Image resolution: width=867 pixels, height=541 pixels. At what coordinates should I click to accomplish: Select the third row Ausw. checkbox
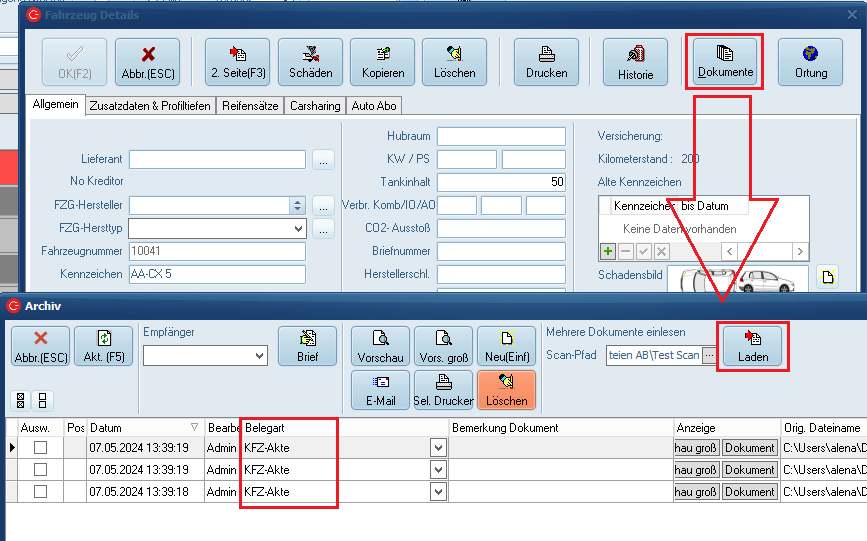click(x=41, y=492)
